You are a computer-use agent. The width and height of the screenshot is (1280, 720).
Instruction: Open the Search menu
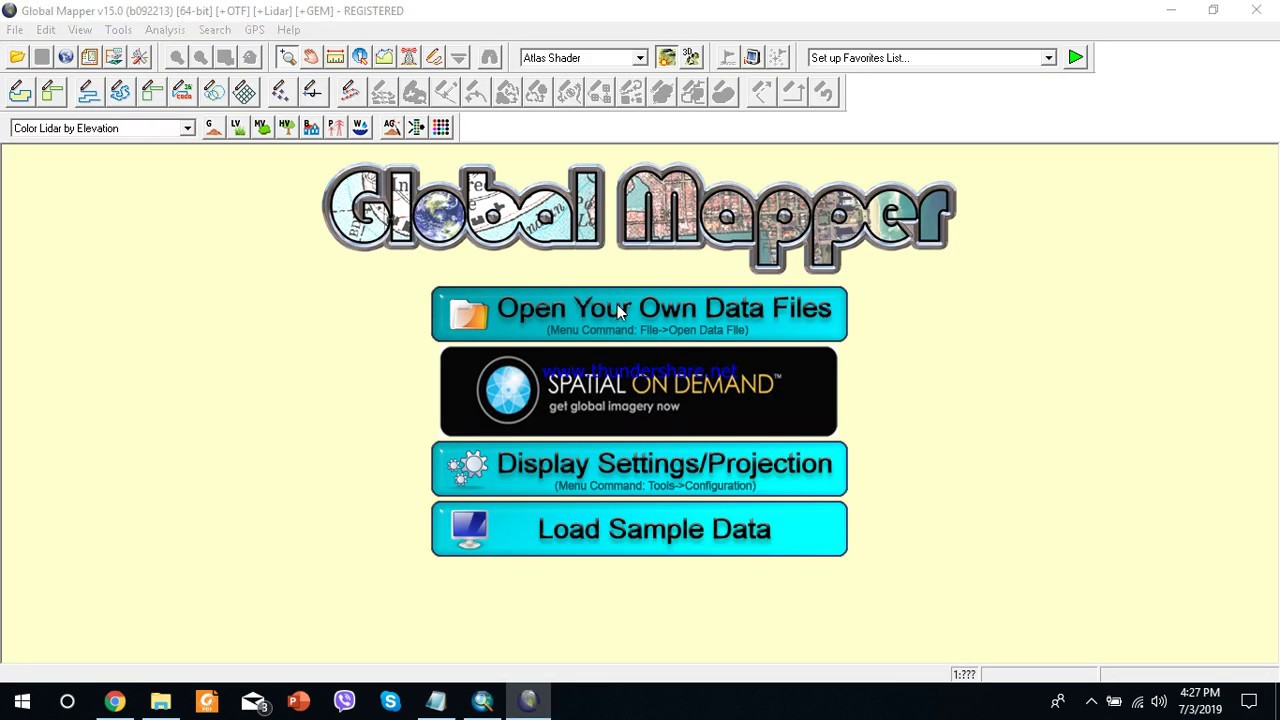click(214, 30)
